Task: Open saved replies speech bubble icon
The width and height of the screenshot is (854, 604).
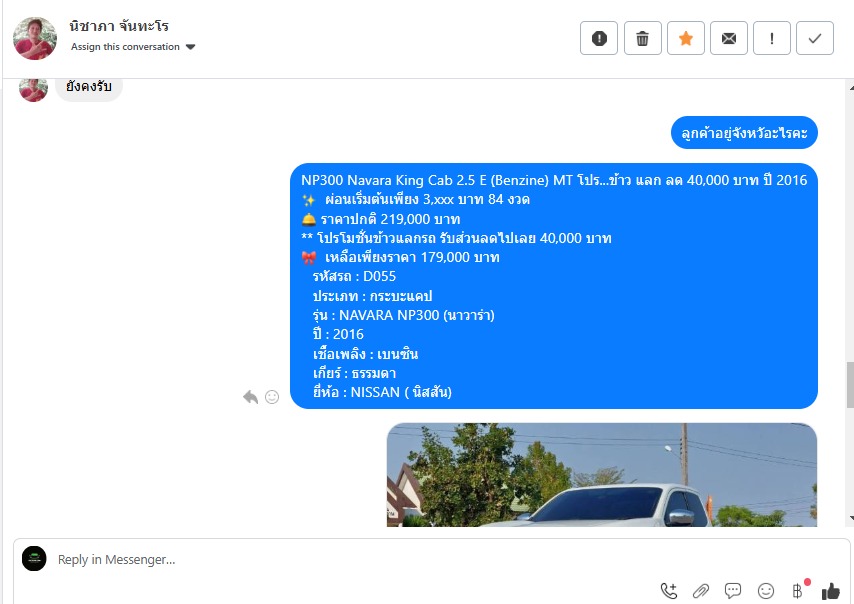Action: click(733, 591)
